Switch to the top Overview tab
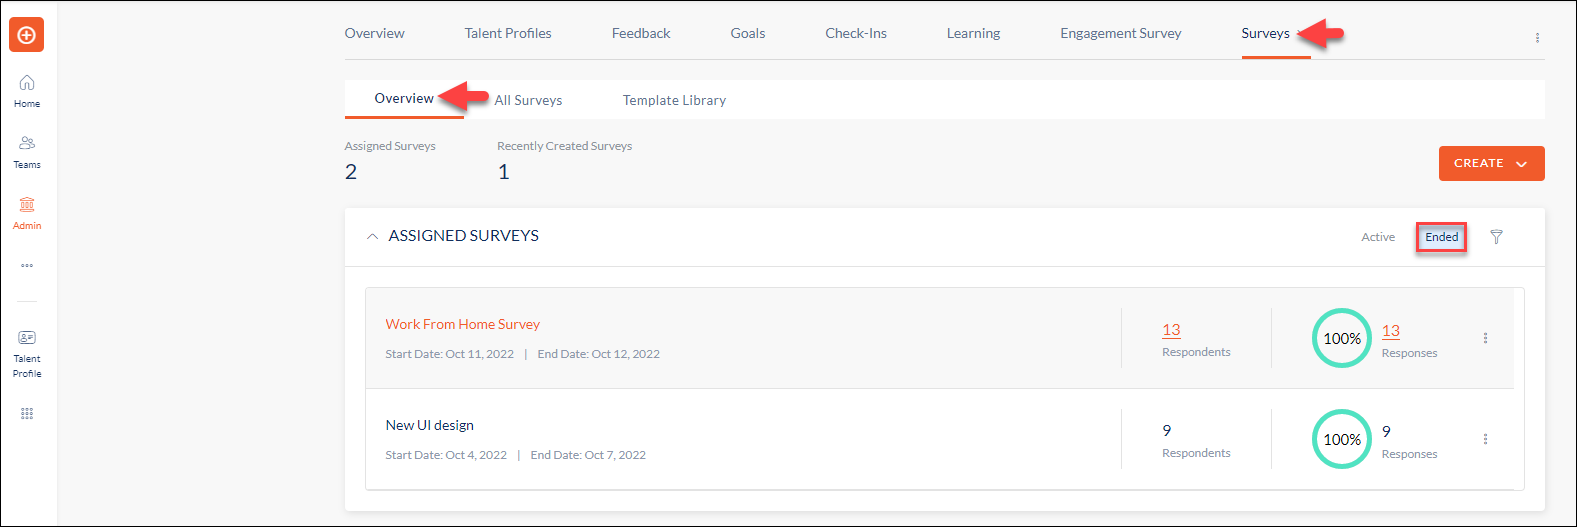Viewport: 1577px width, 527px height. 374,33
